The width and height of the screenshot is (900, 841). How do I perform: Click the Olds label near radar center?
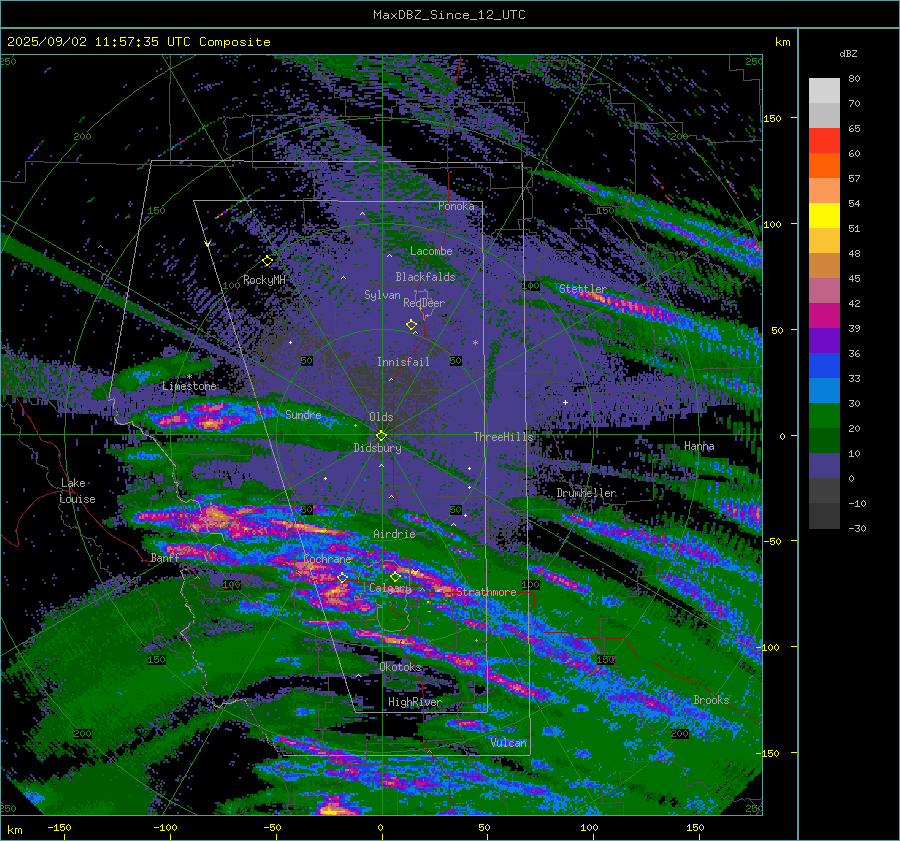click(x=381, y=417)
